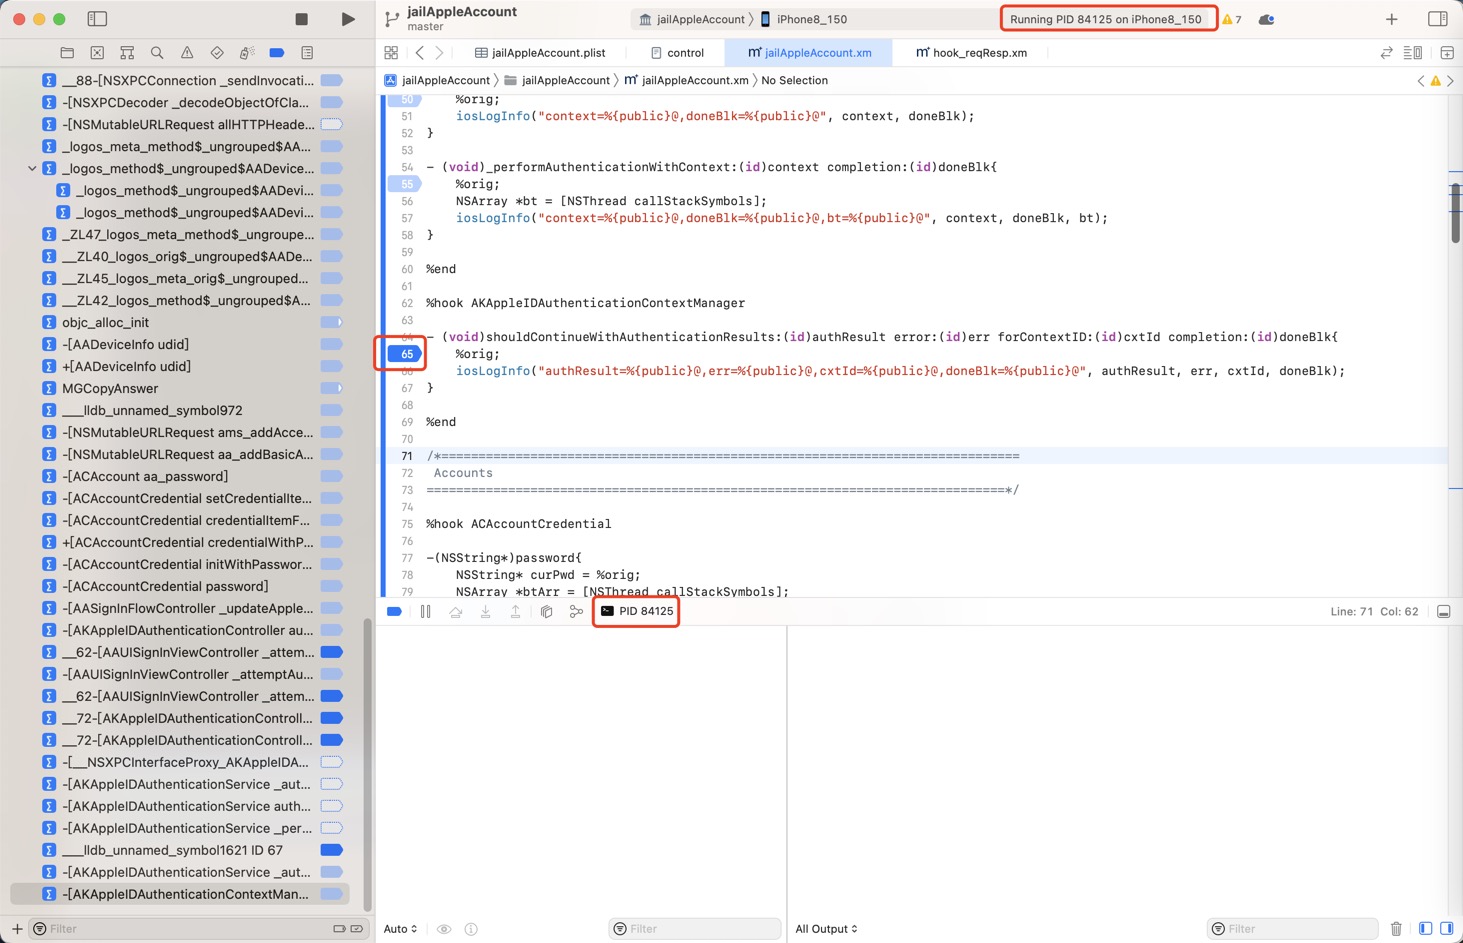Image resolution: width=1463 pixels, height=943 pixels.
Task: Open the project navigator folder icon
Action: coord(67,53)
